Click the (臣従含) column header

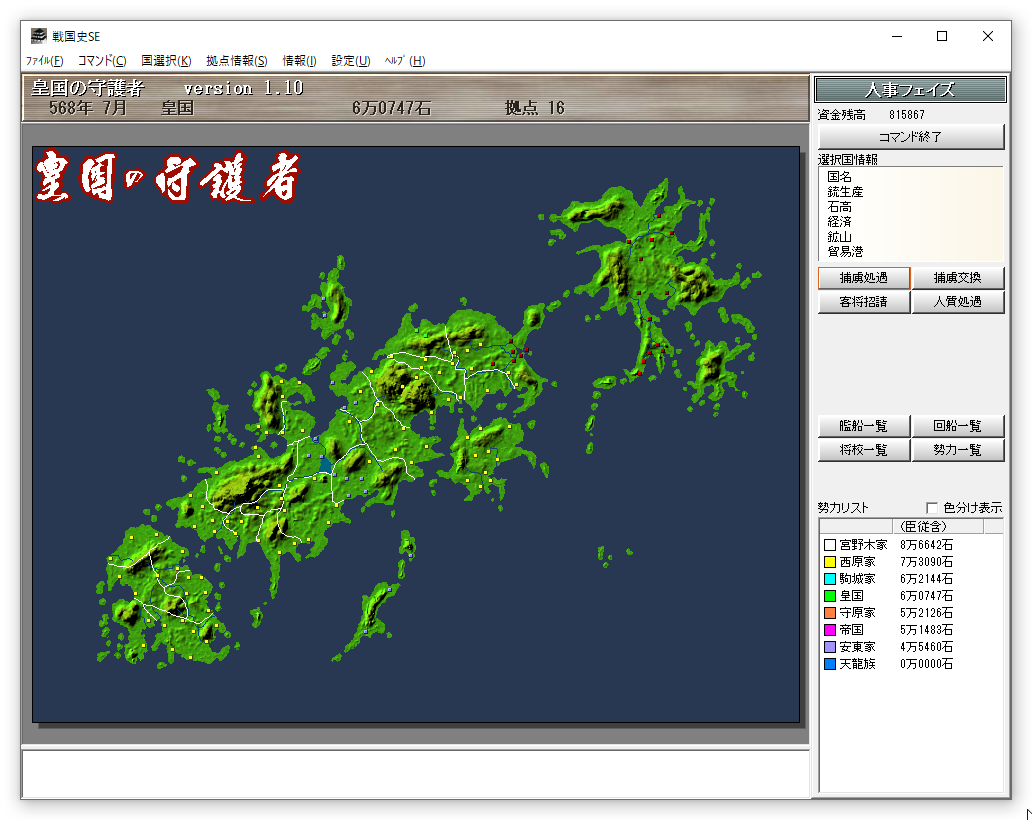click(x=923, y=527)
